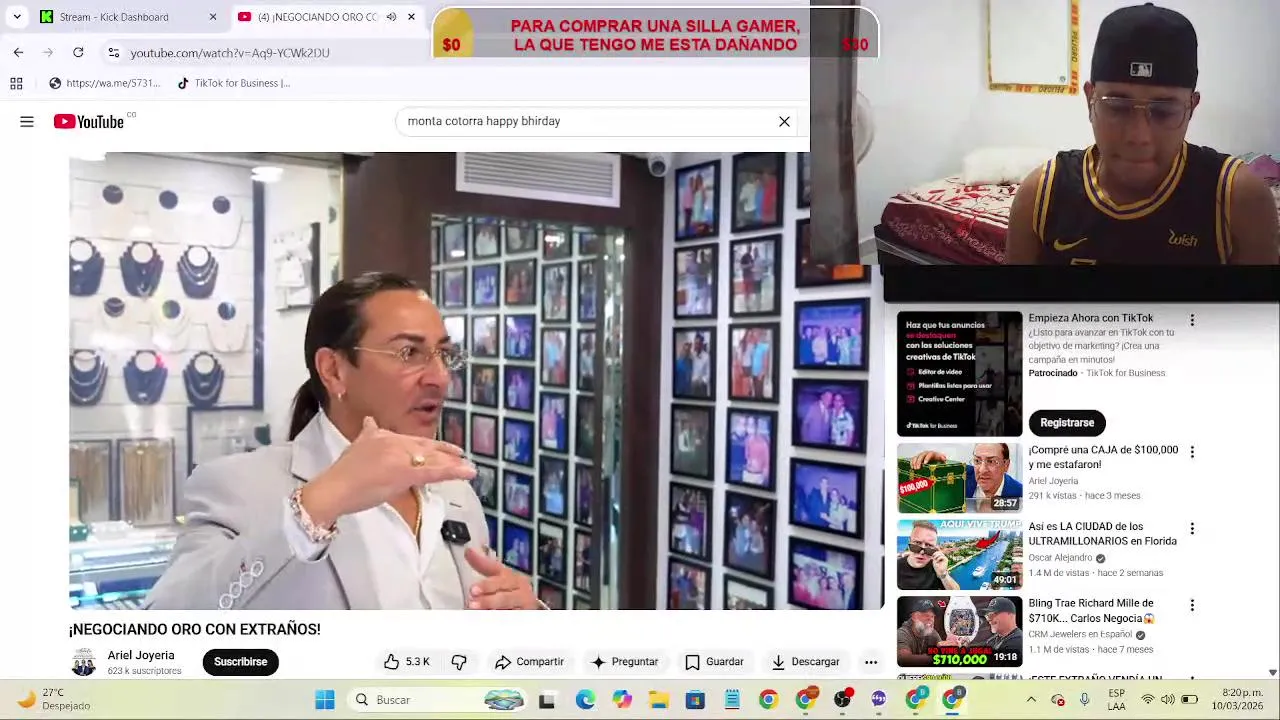The width and height of the screenshot is (1280, 720).
Task: Open Task View on the taskbar
Action: click(546, 700)
